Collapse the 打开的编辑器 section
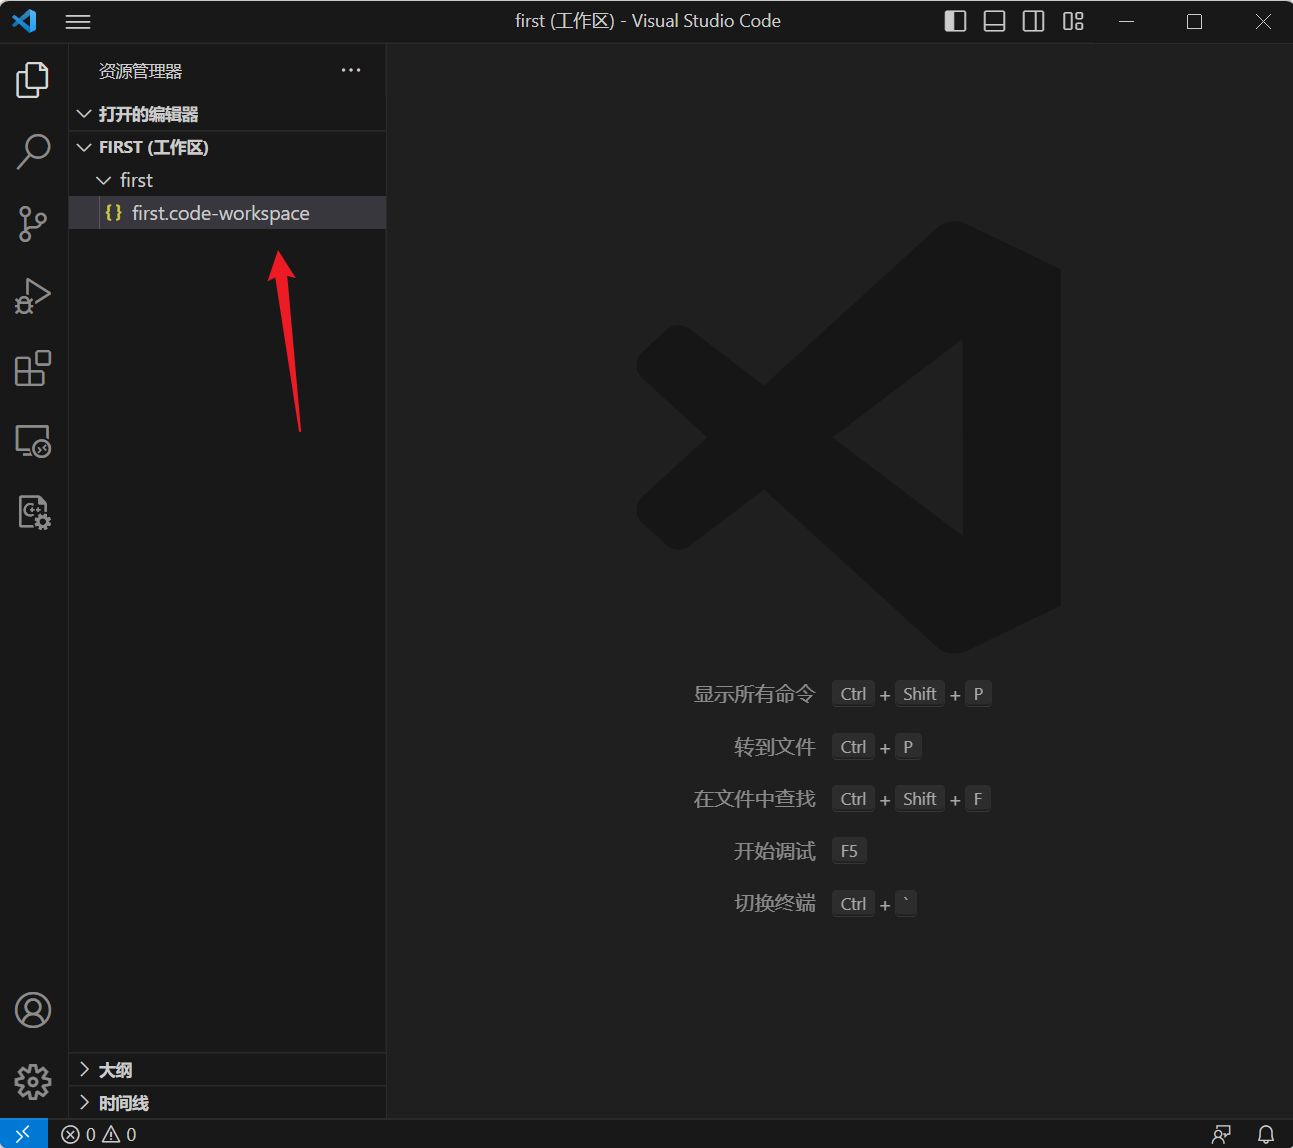This screenshot has height=1148, width=1293. click(227, 114)
